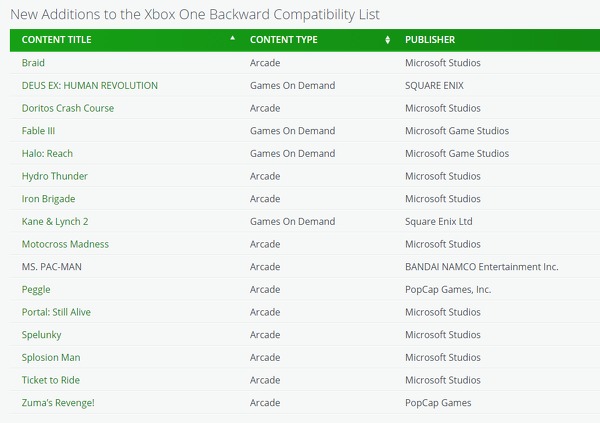Image resolution: width=600 pixels, height=423 pixels.
Task: Click the Splosion Man title link
Action: [x=51, y=358]
